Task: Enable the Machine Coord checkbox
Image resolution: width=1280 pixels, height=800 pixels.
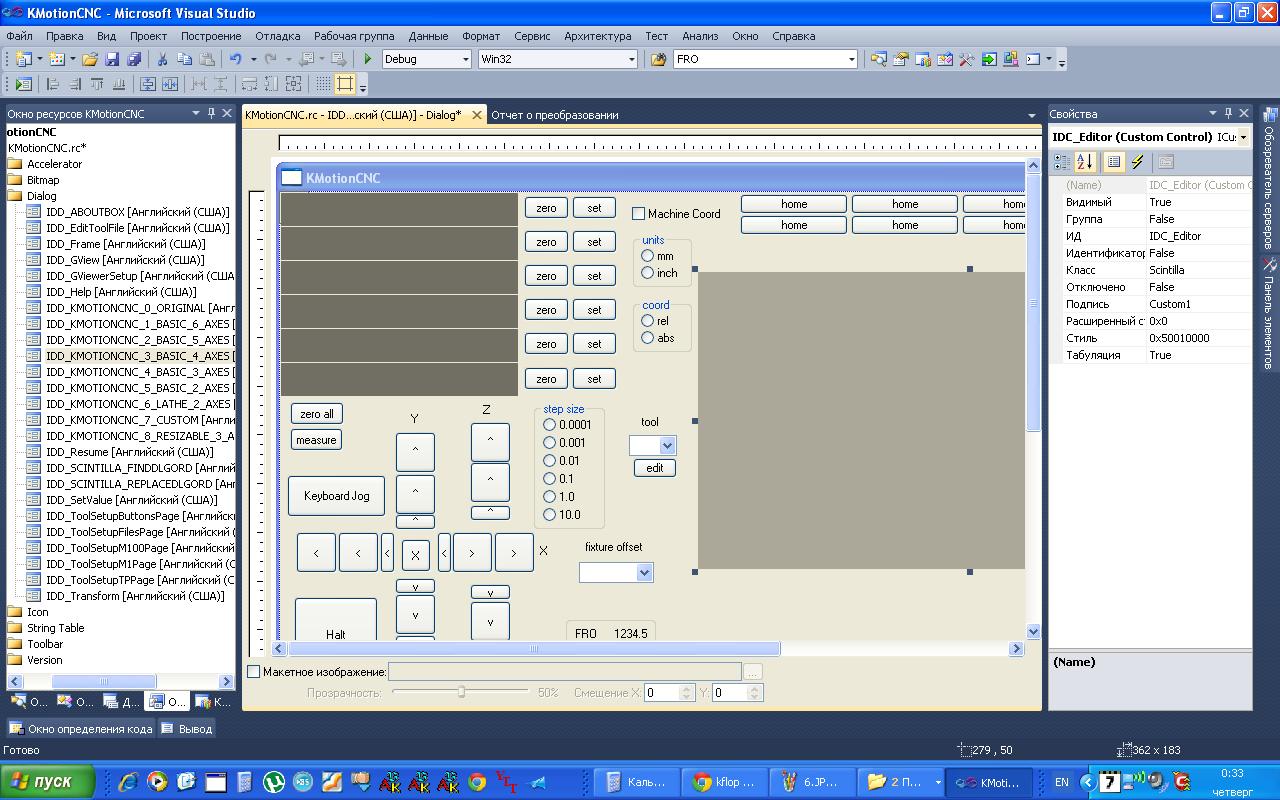Action: pyautogui.click(x=638, y=214)
